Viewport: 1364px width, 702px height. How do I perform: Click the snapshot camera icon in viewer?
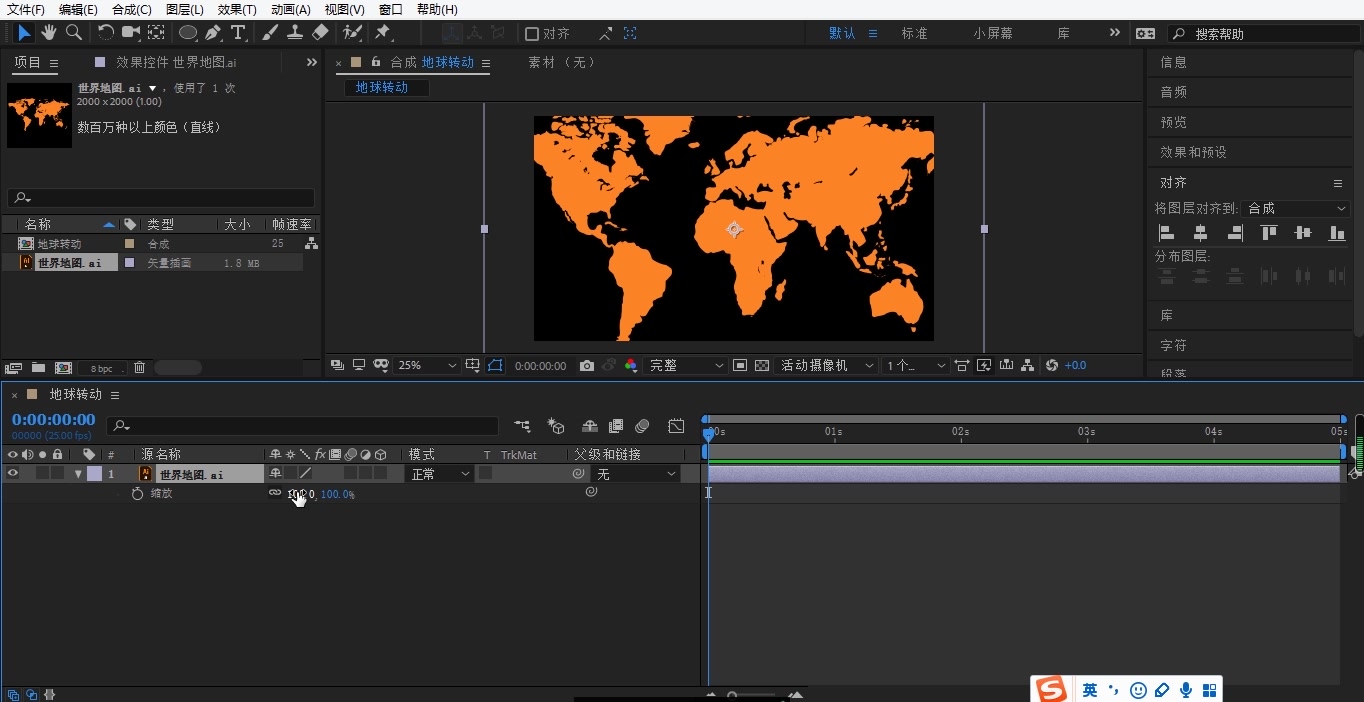[587, 366]
